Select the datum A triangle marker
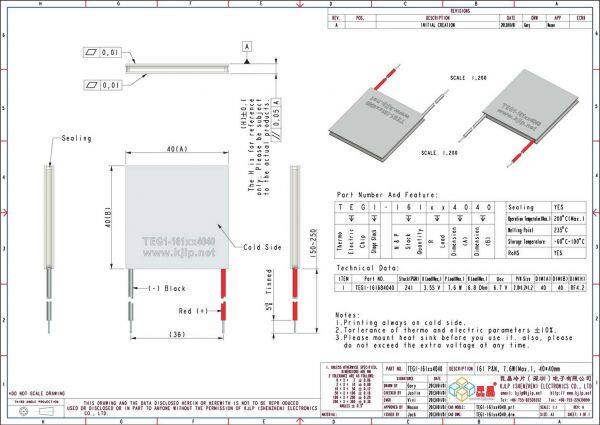Image resolution: width=600 pixels, height=425 pixels. point(245,46)
